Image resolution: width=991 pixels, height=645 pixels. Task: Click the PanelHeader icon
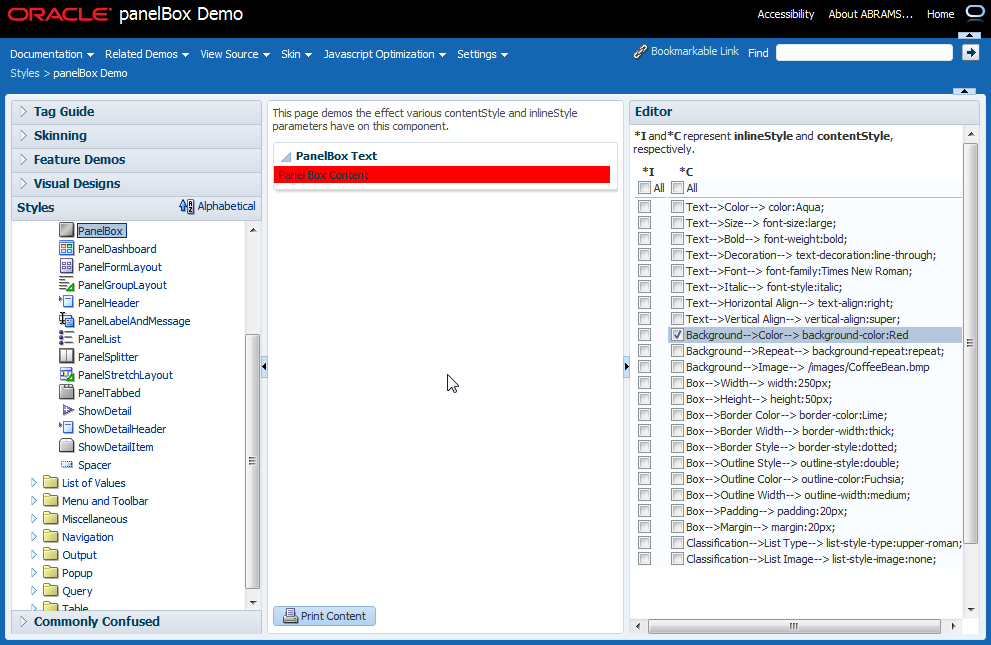[x=66, y=302]
